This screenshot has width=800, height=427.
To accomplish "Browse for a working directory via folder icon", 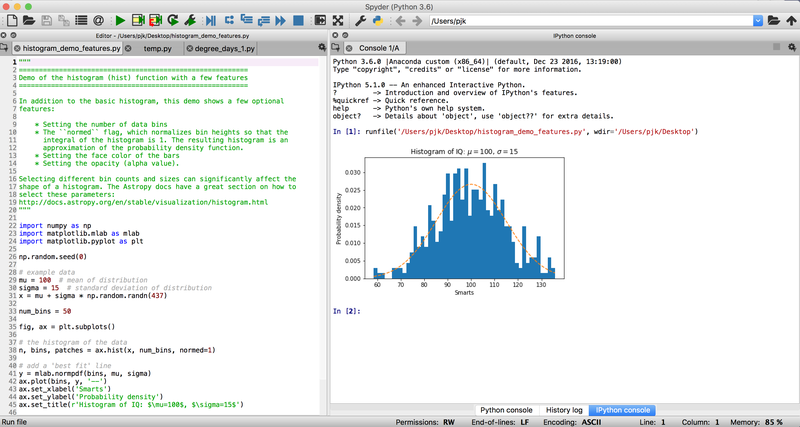I will [774, 21].
